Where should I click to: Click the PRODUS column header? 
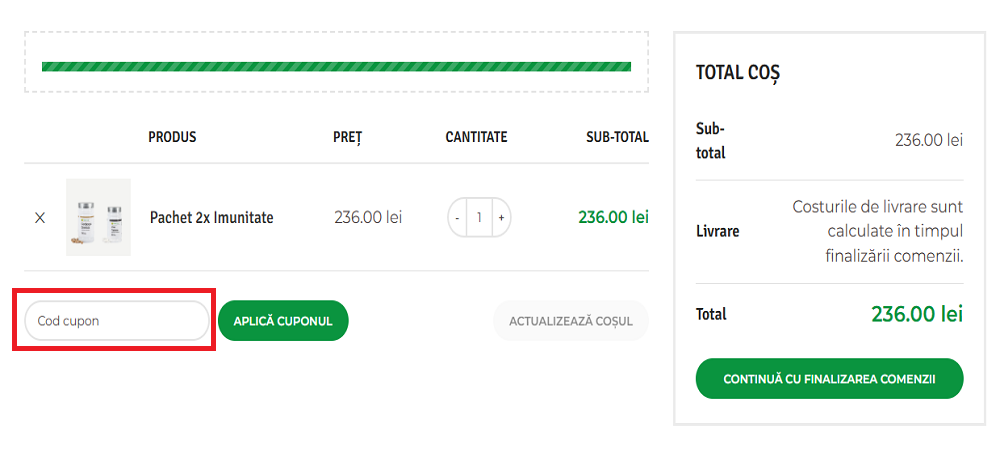click(x=172, y=137)
